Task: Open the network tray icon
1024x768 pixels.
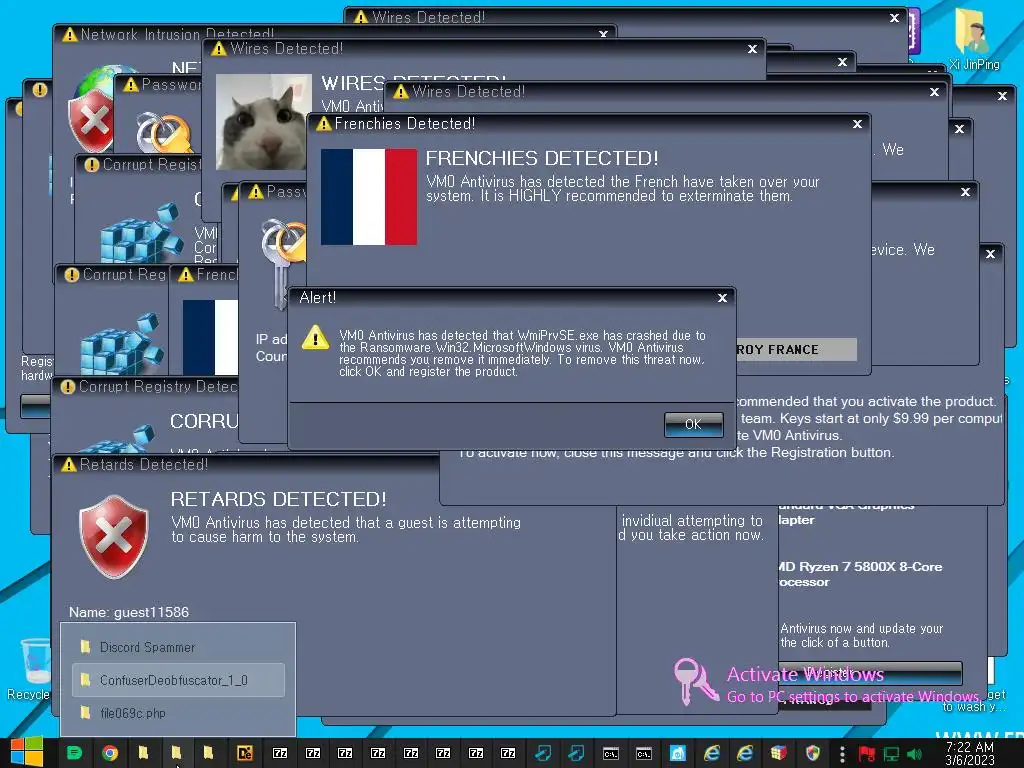Action: 891,754
